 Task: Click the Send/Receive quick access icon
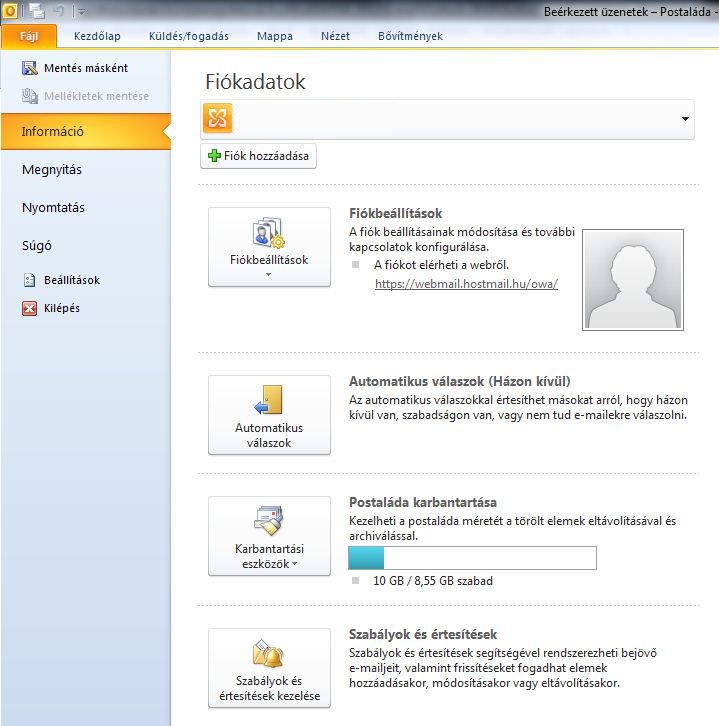(x=37, y=11)
